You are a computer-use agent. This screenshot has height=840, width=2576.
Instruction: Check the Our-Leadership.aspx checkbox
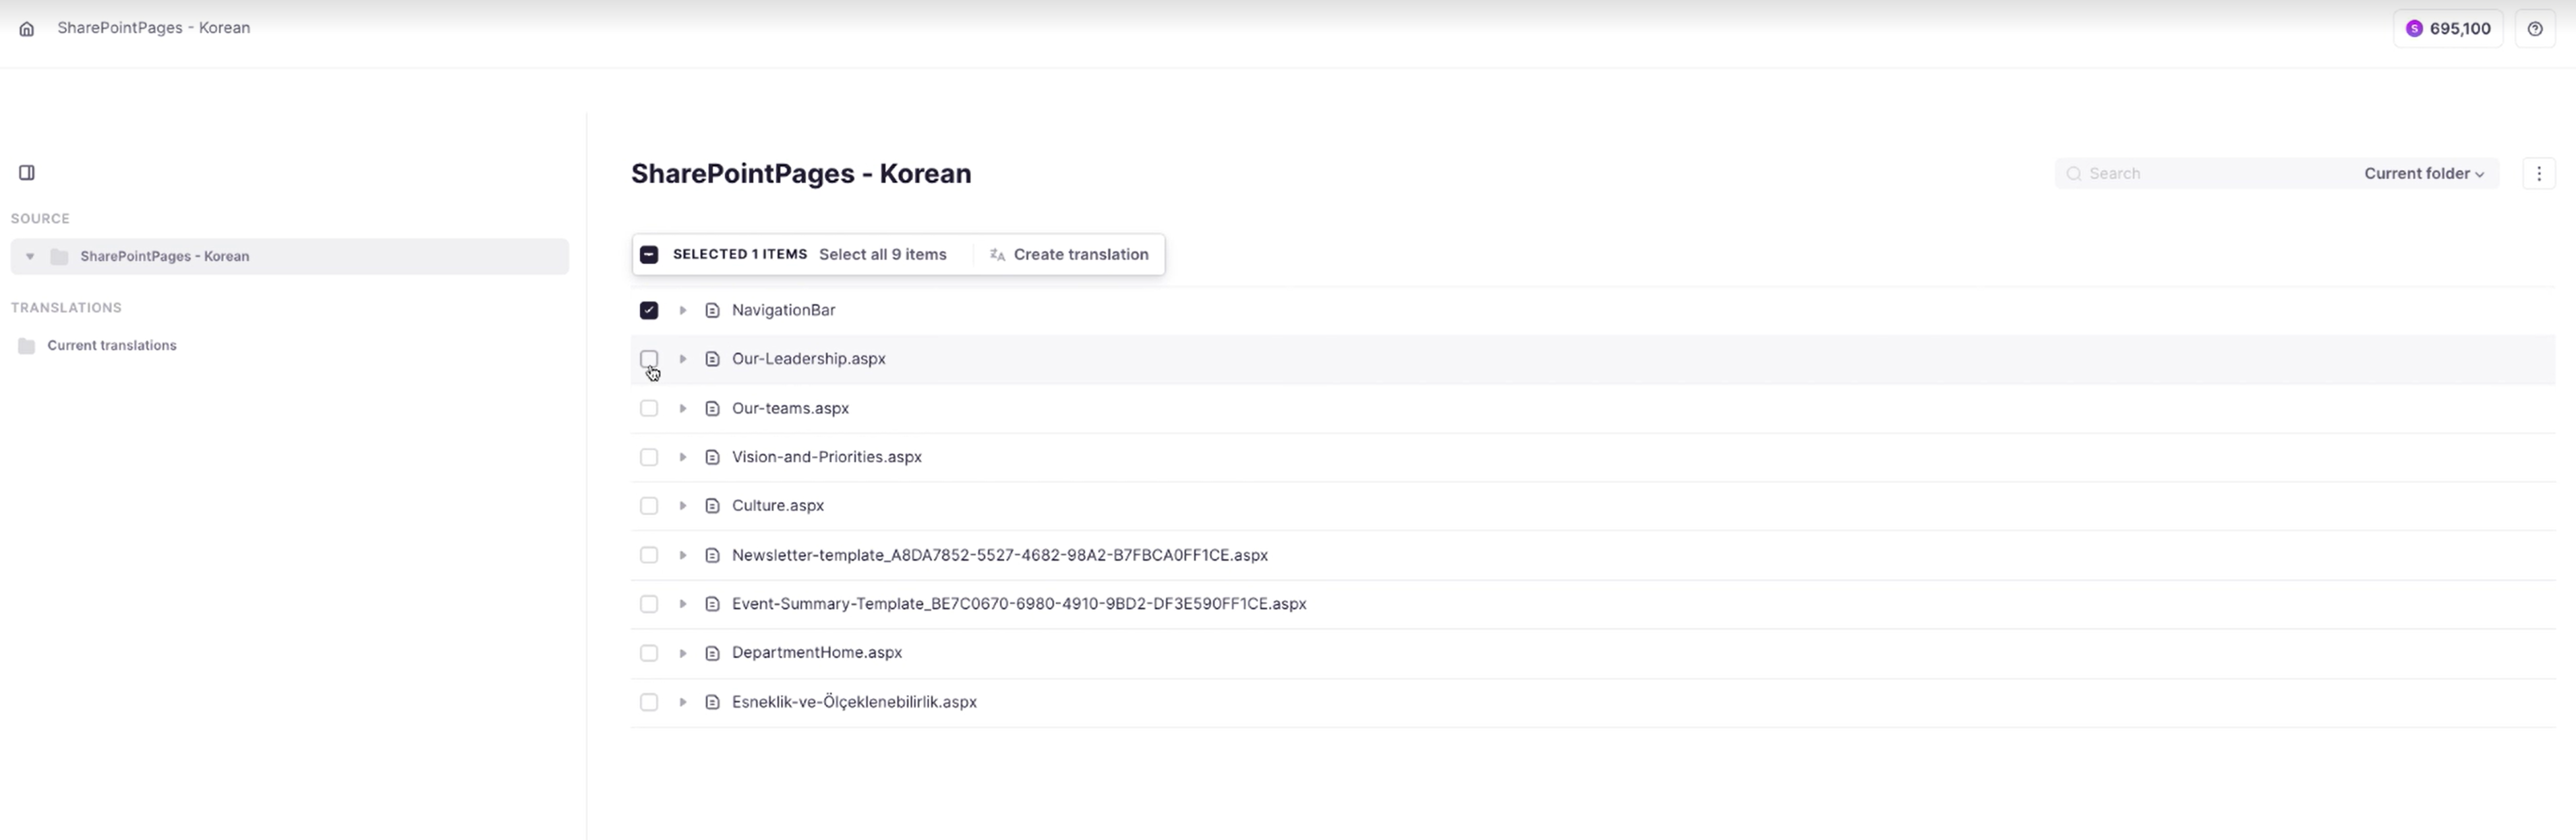click(649, 359)
